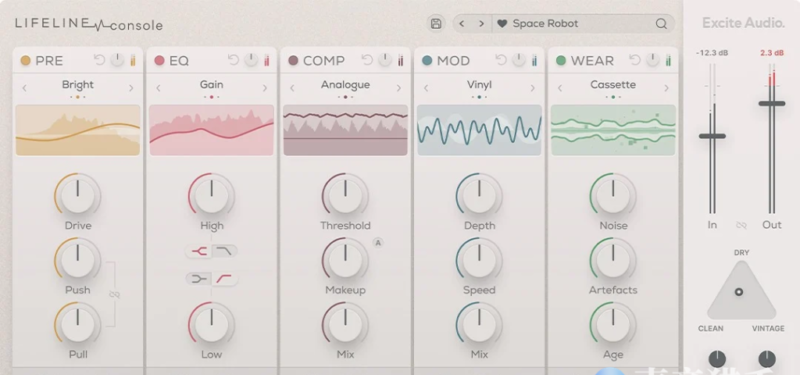Switch PRE to the next mode after Bright
The width and height of the screenshot is (800, 375).
pos(131,88)
